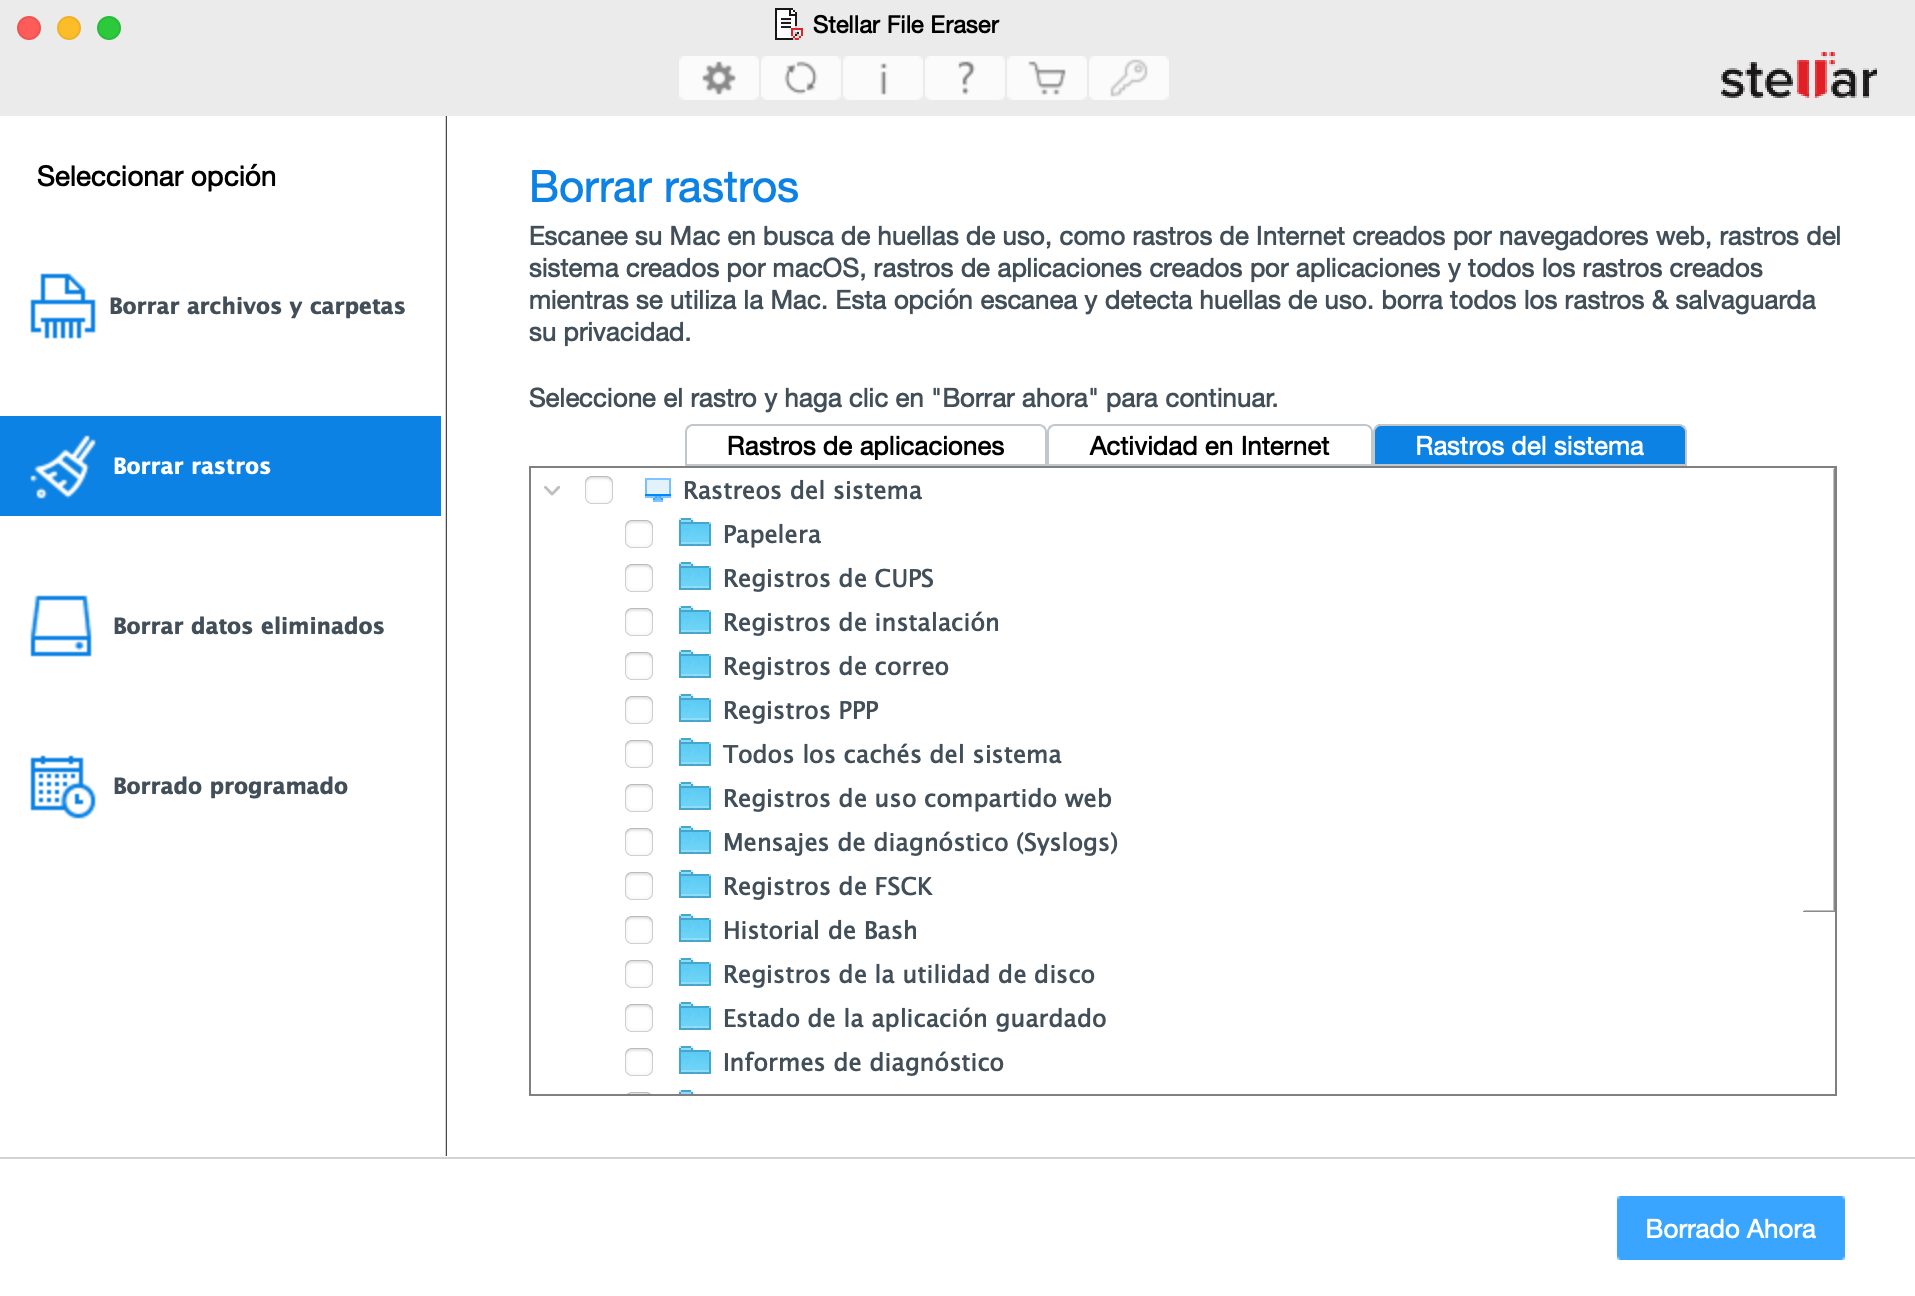The image size is (1915, 1296).
Task: Select the Rastros del sistema tab
Action: pyautogui.click(x=1529, y=446)
